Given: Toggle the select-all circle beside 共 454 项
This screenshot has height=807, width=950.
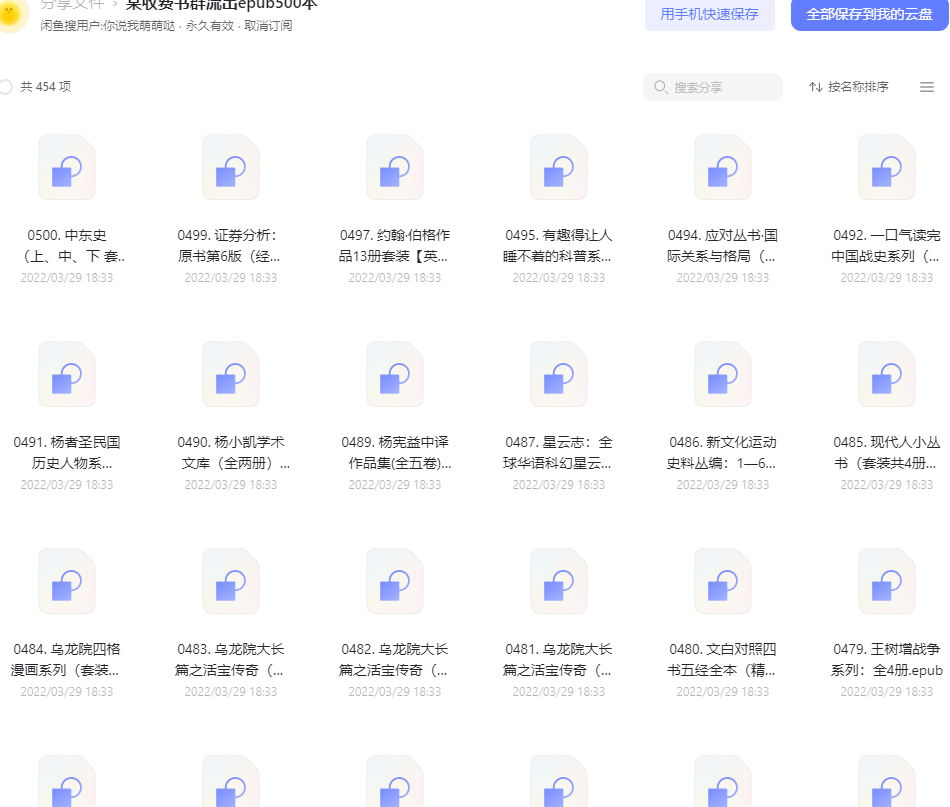Looking at the screenshot, I should coord(6,87).
